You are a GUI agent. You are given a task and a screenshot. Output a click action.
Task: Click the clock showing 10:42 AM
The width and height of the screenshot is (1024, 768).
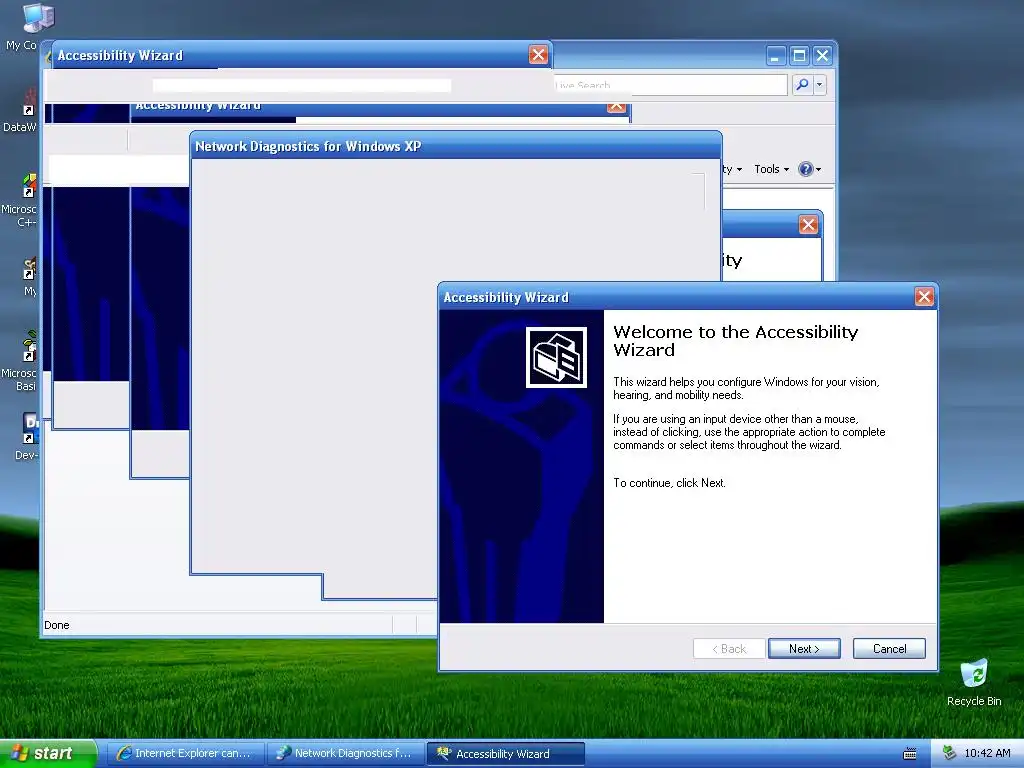[987, 753]
